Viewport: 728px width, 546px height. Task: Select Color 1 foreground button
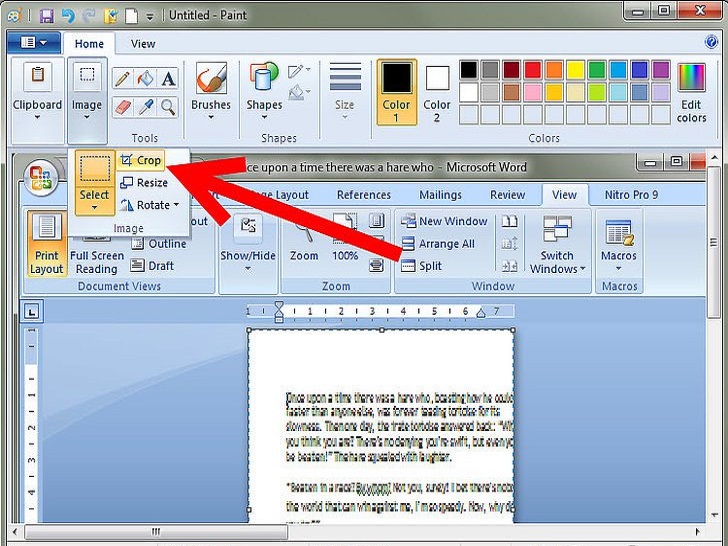[396, 92]
